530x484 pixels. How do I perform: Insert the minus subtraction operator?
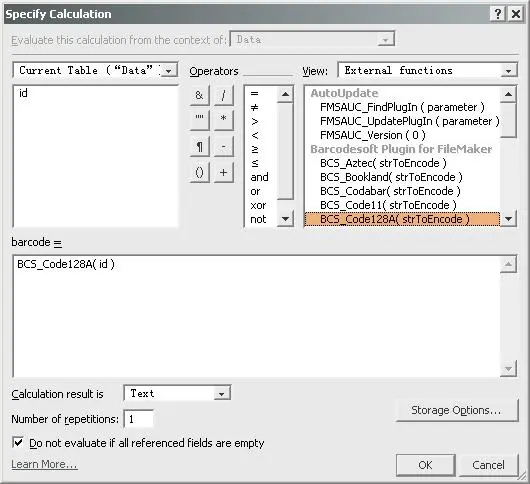223,146
